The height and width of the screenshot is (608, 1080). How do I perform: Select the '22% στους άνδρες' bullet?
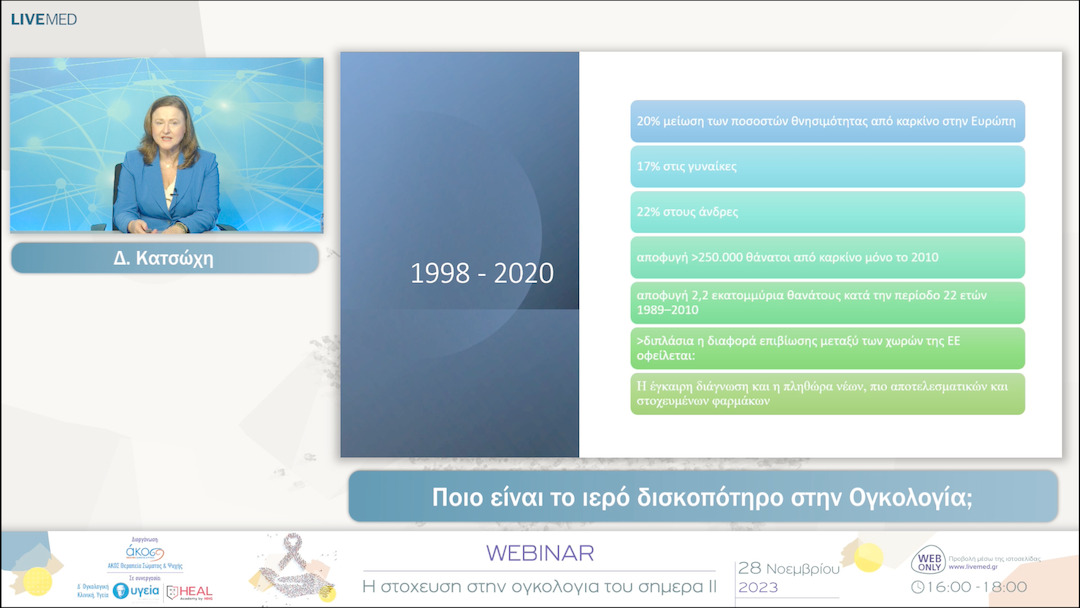827,212
